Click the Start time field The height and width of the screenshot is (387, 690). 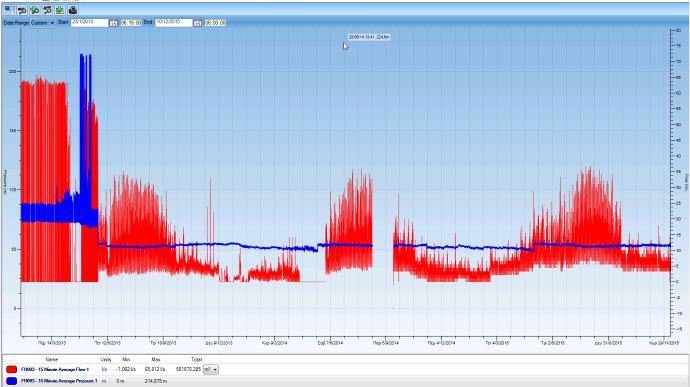click(131, 22)
